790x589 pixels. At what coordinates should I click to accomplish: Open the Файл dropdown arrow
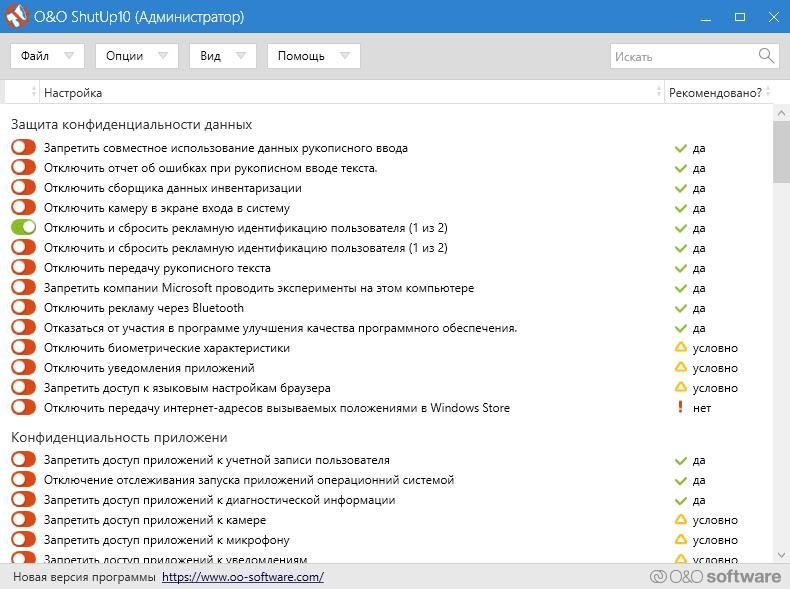click(69, 55)
